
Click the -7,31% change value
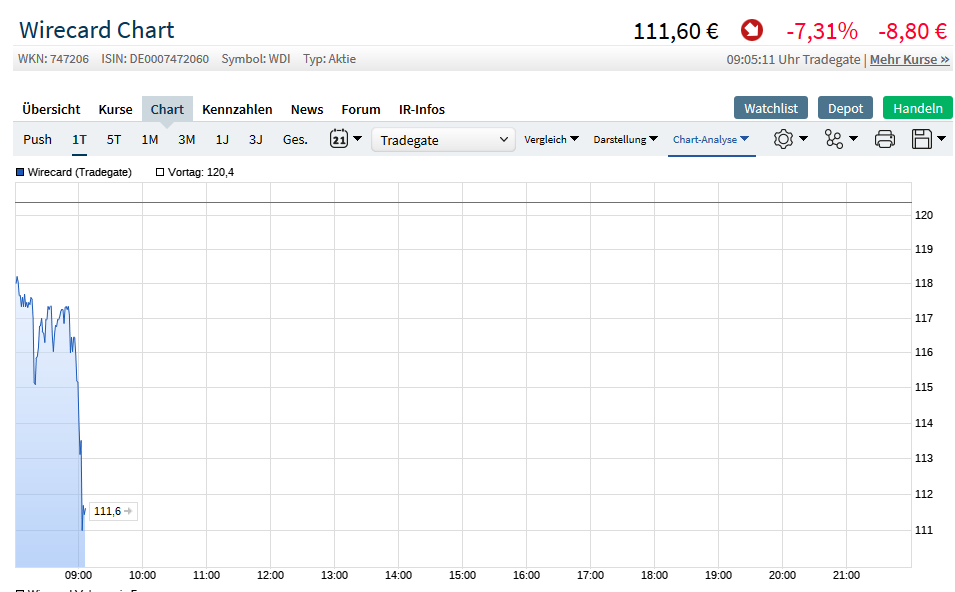click(x=822, y=31)
